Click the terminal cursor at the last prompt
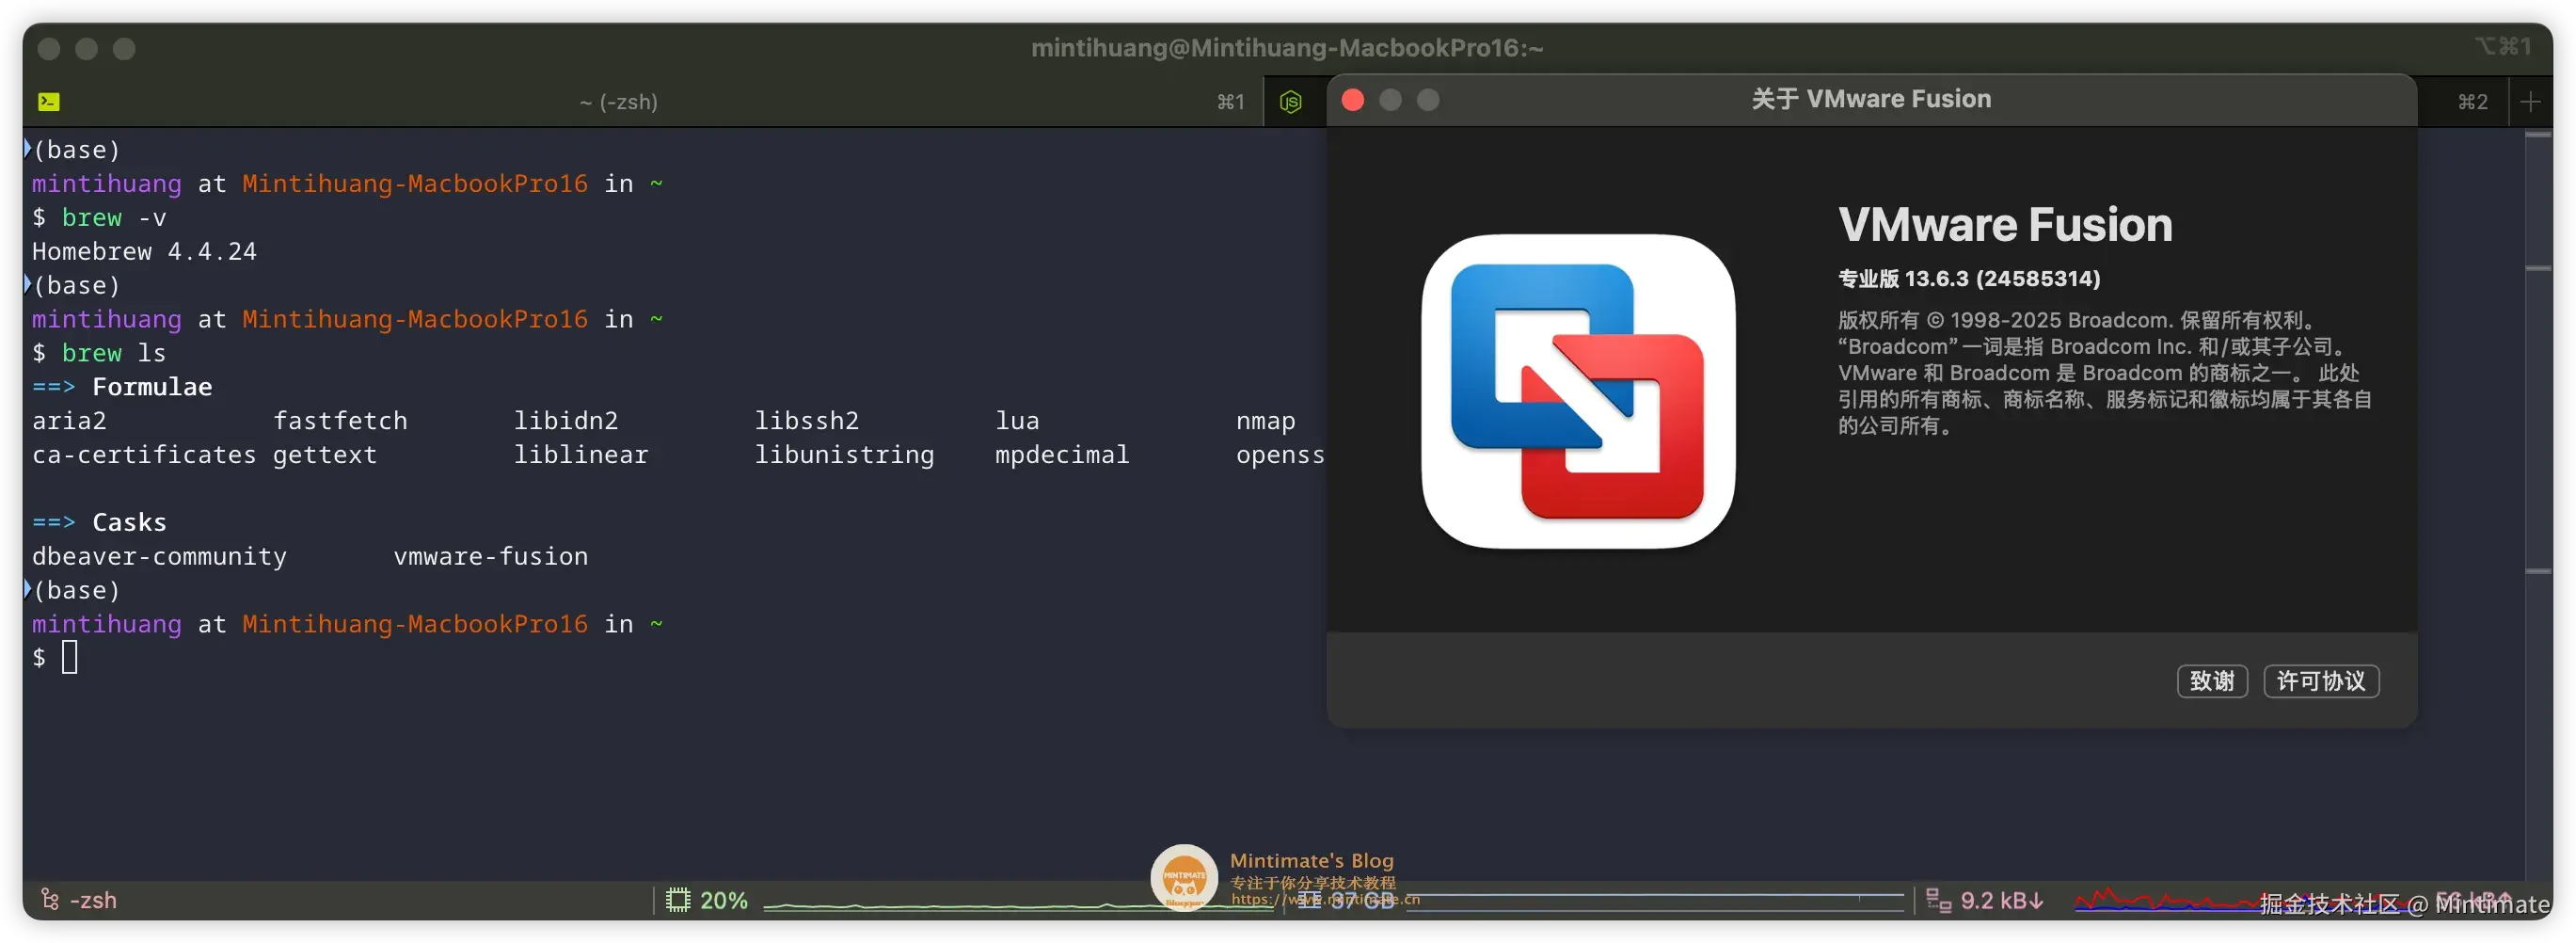This screenshot has width=2576, height=943. point(69,657)
